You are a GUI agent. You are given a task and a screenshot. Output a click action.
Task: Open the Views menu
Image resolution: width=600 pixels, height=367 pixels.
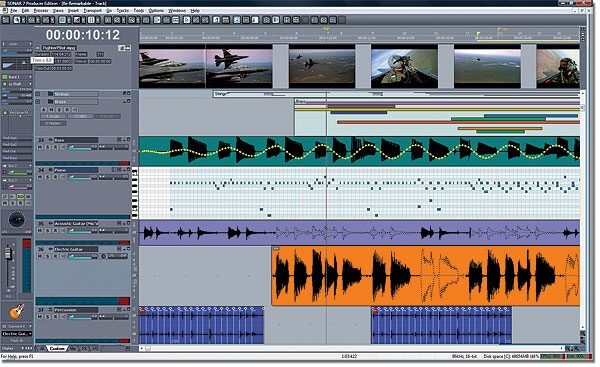[x=58, y=11]
